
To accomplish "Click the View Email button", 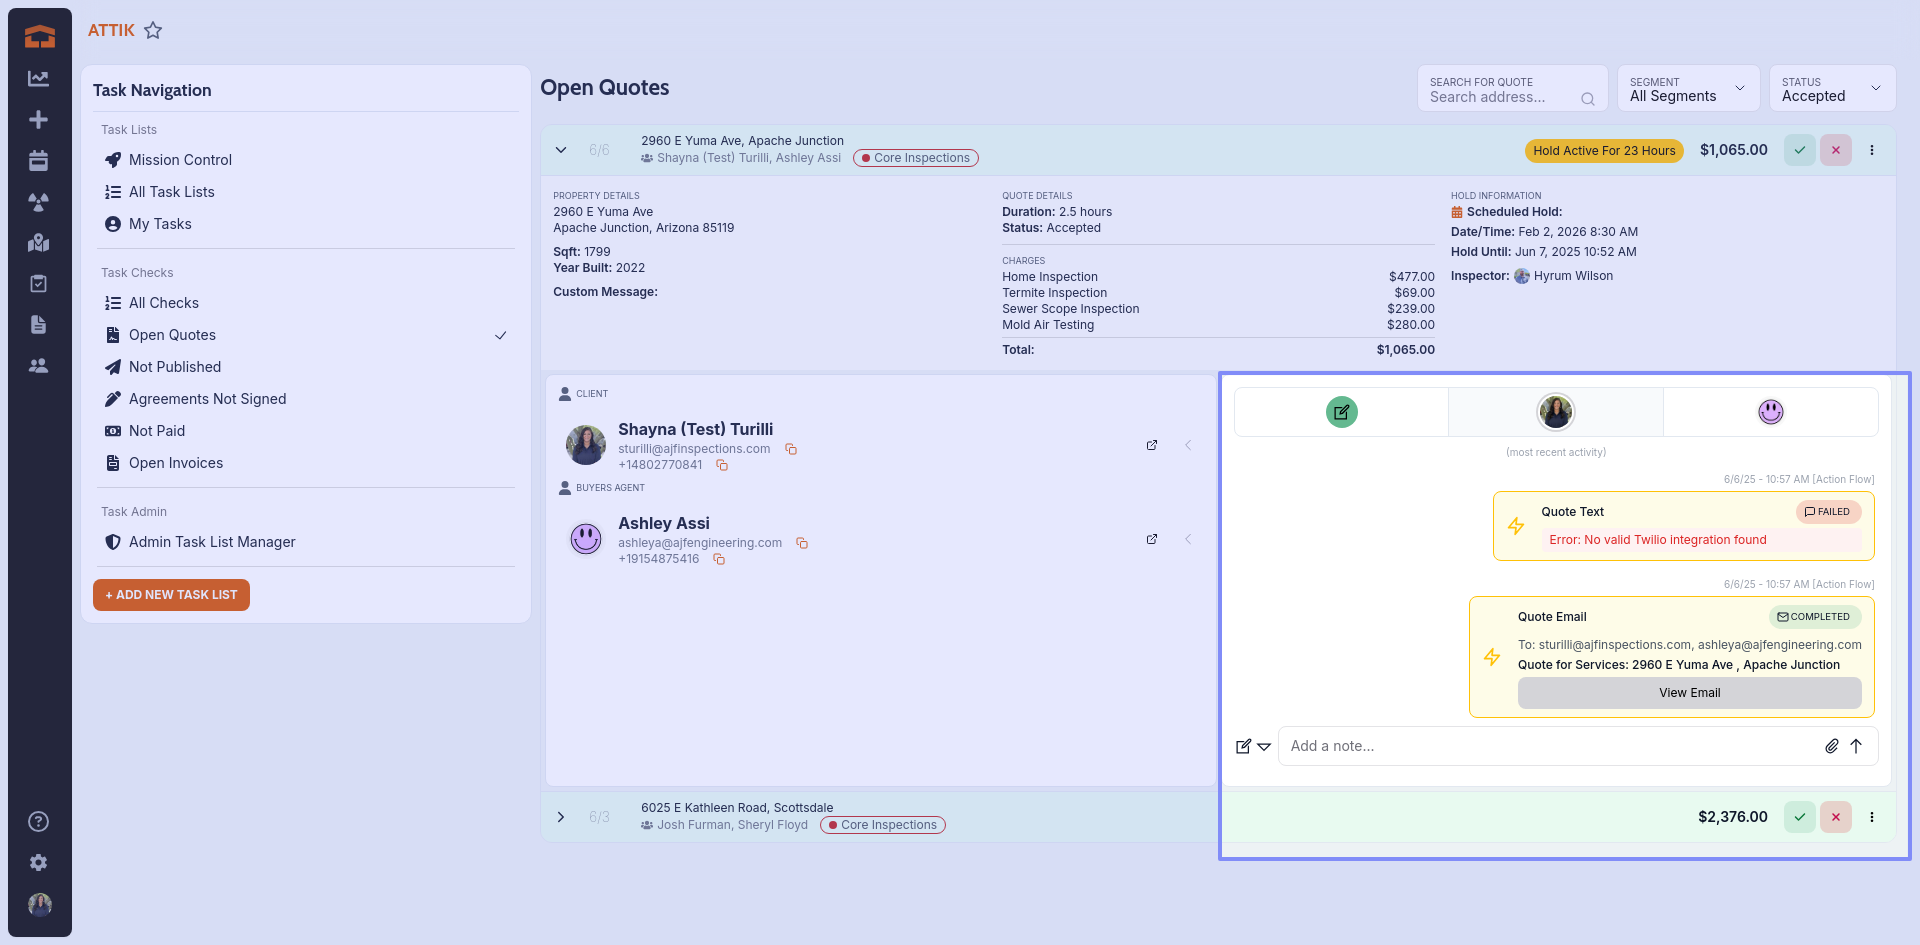I will [1689, 693].
